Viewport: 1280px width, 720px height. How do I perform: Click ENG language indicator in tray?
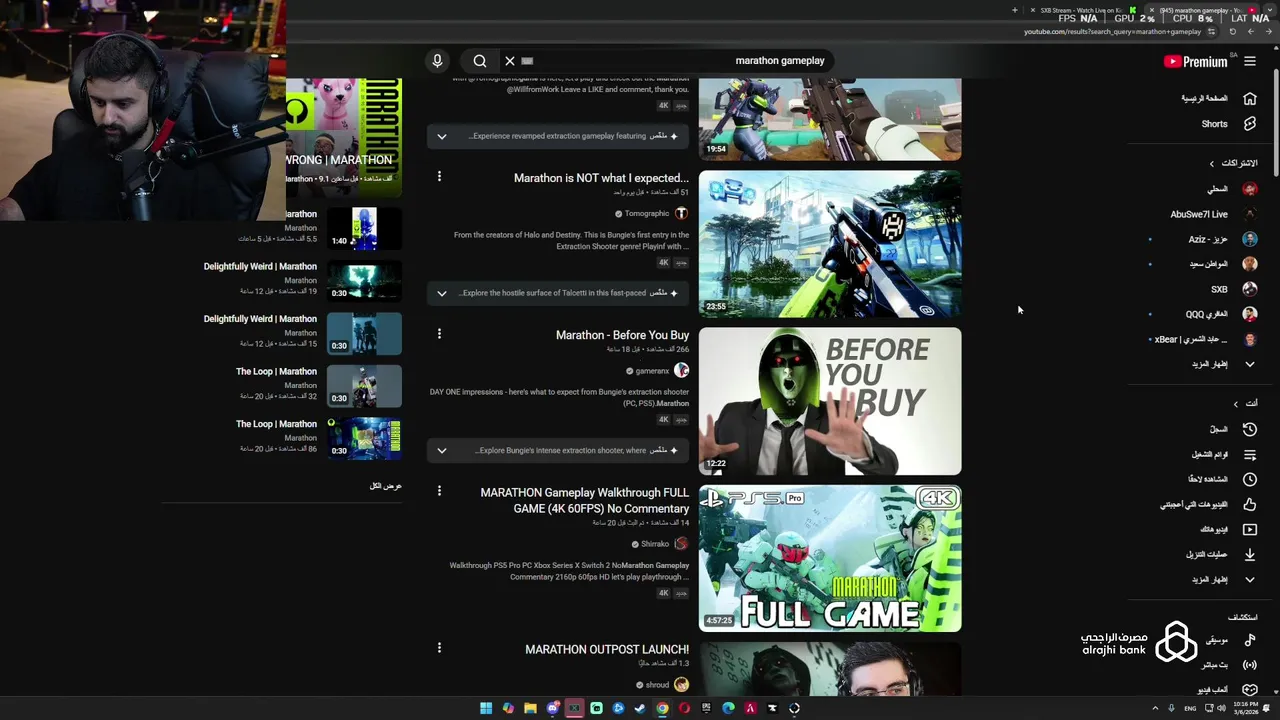(1190, 708)
